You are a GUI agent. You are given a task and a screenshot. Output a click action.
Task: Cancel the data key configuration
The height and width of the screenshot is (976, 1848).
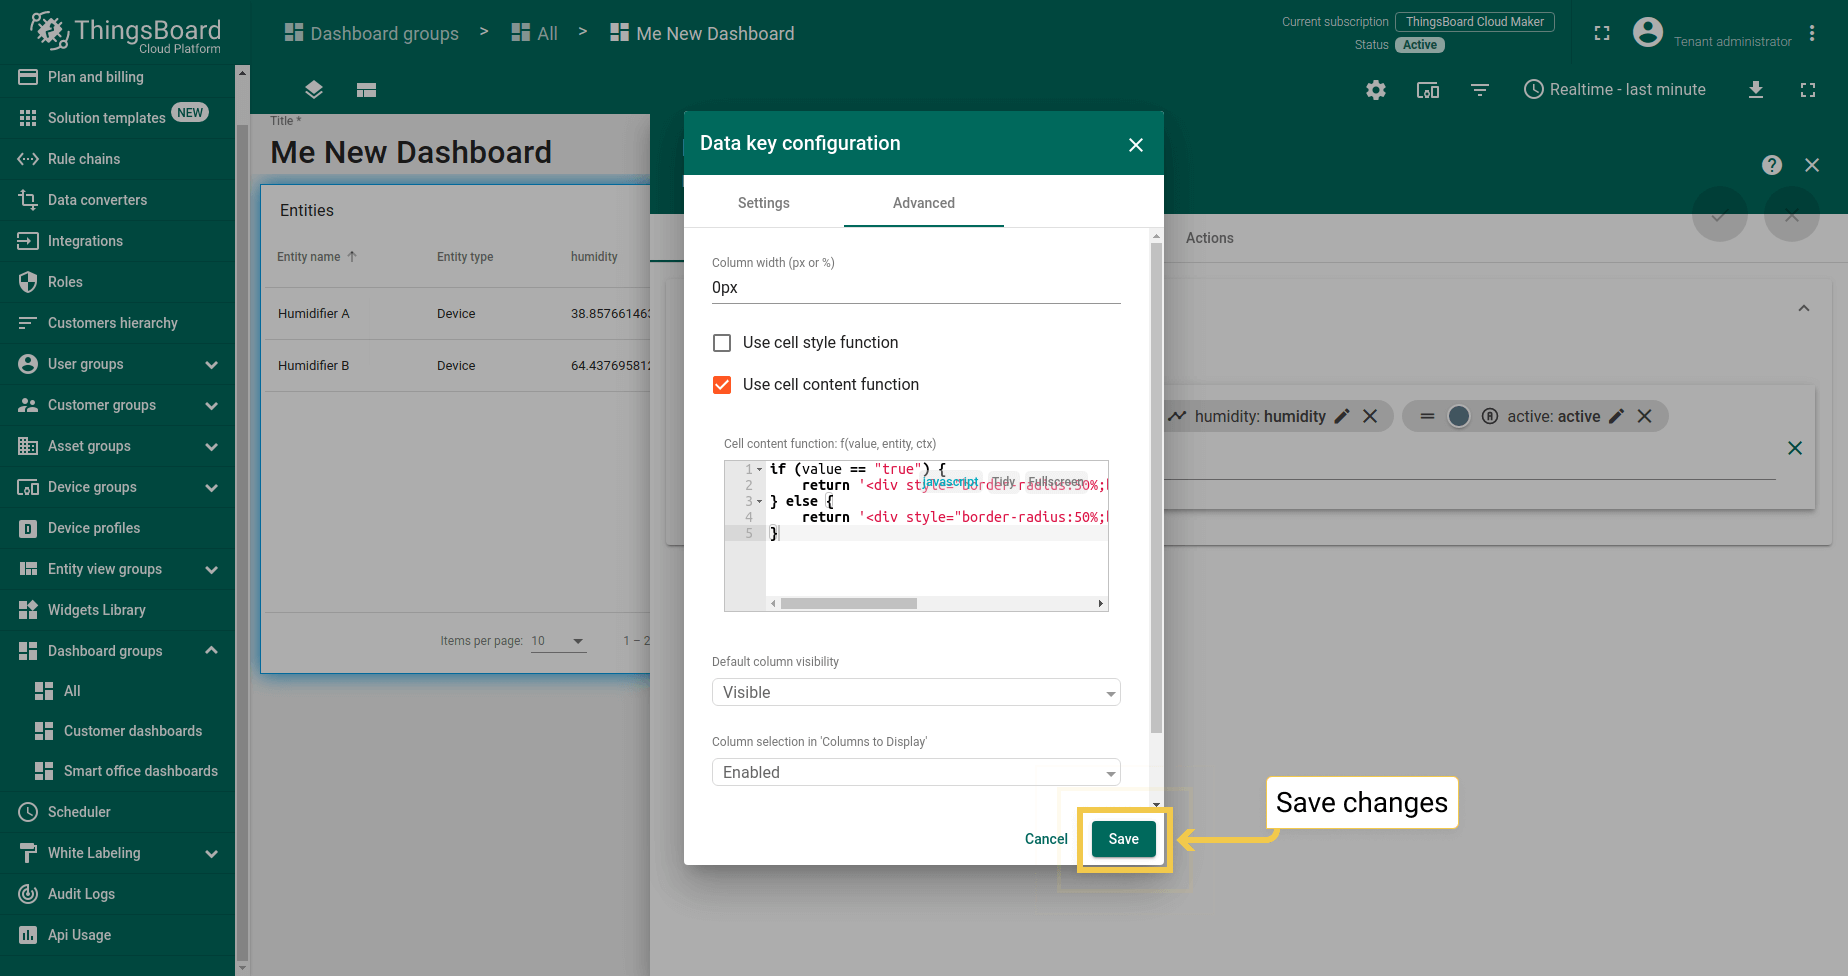click(1046, 839)
